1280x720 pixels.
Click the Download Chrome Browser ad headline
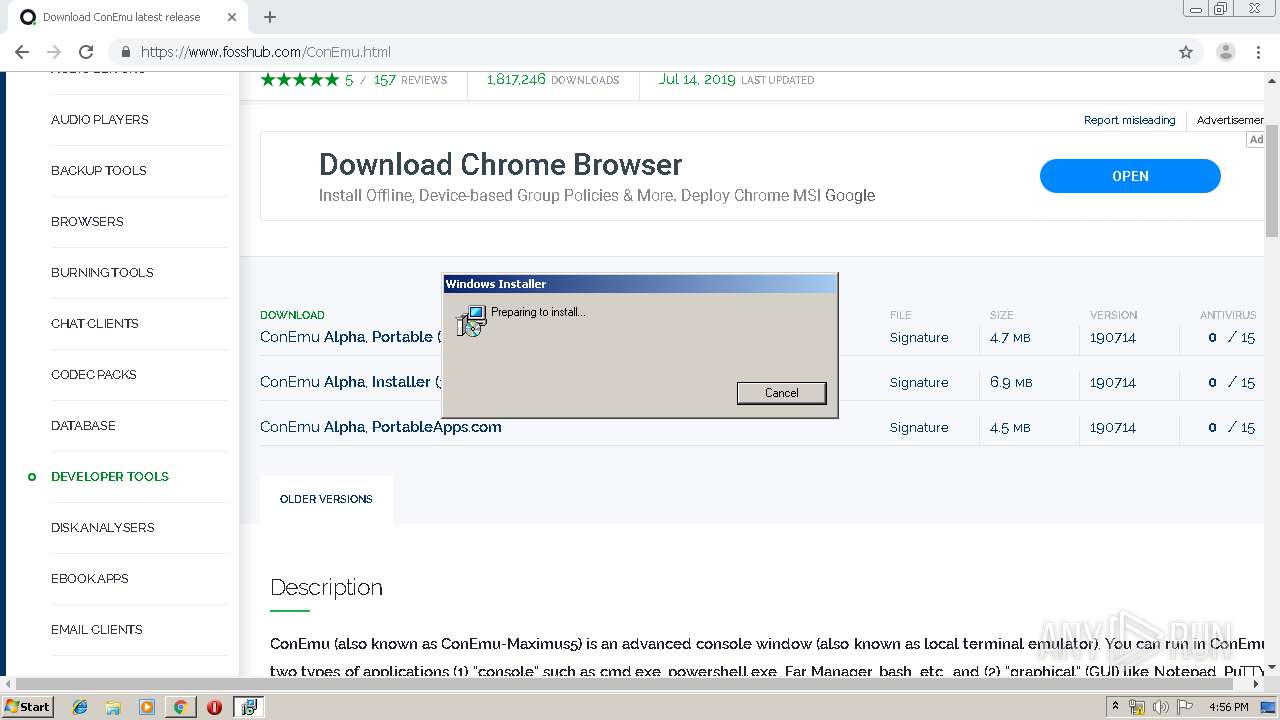(500, 164)
